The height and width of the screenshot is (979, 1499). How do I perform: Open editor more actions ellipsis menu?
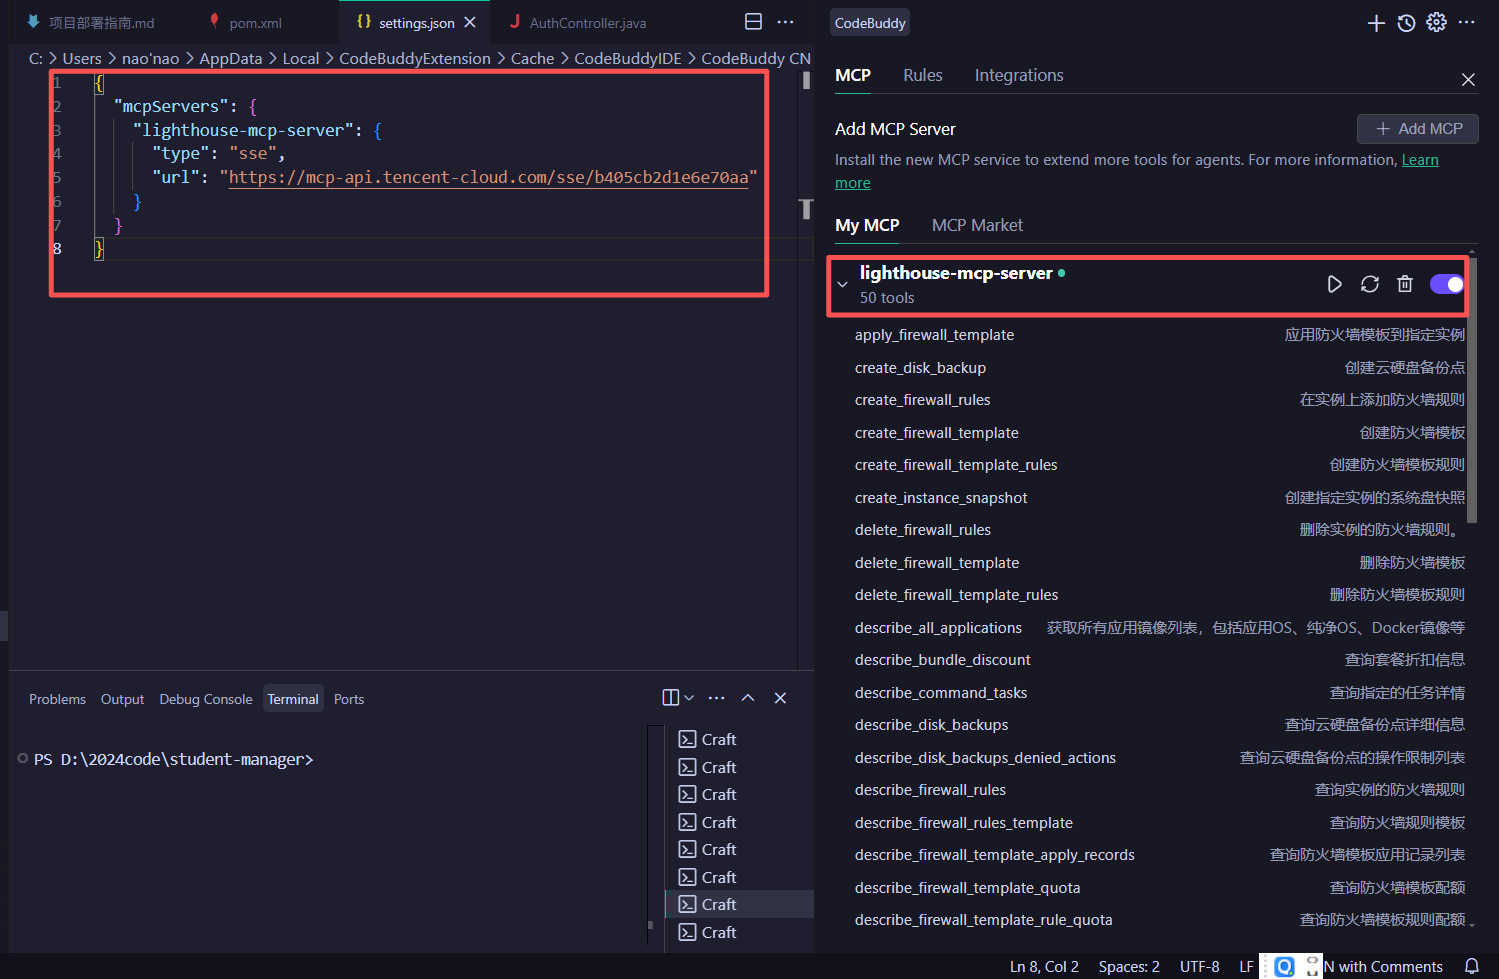click(786, 22)
